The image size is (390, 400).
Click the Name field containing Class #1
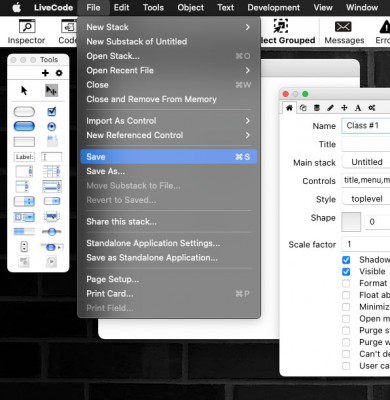(366, 126)
